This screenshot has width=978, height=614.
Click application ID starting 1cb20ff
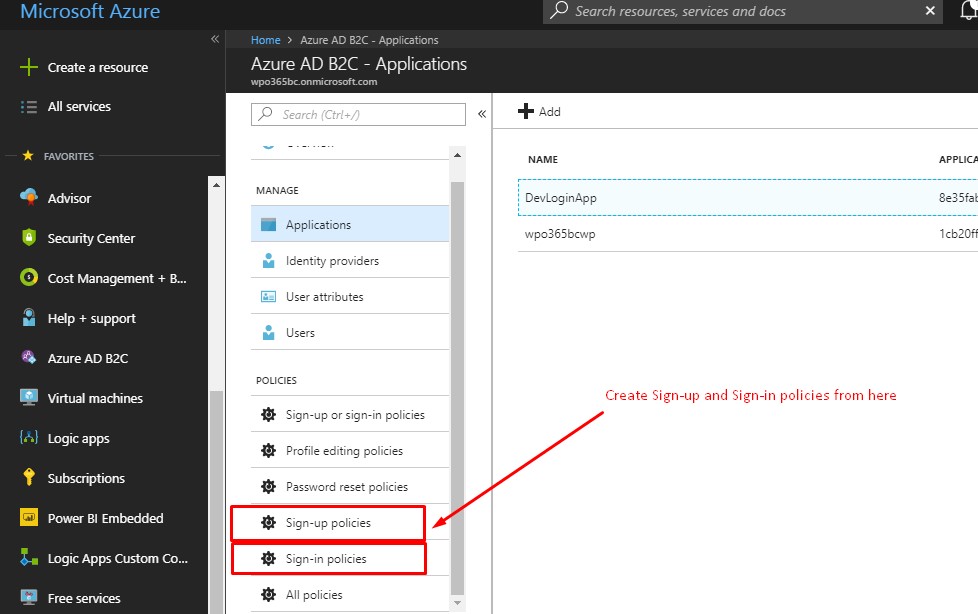click(x=958, y=234)
